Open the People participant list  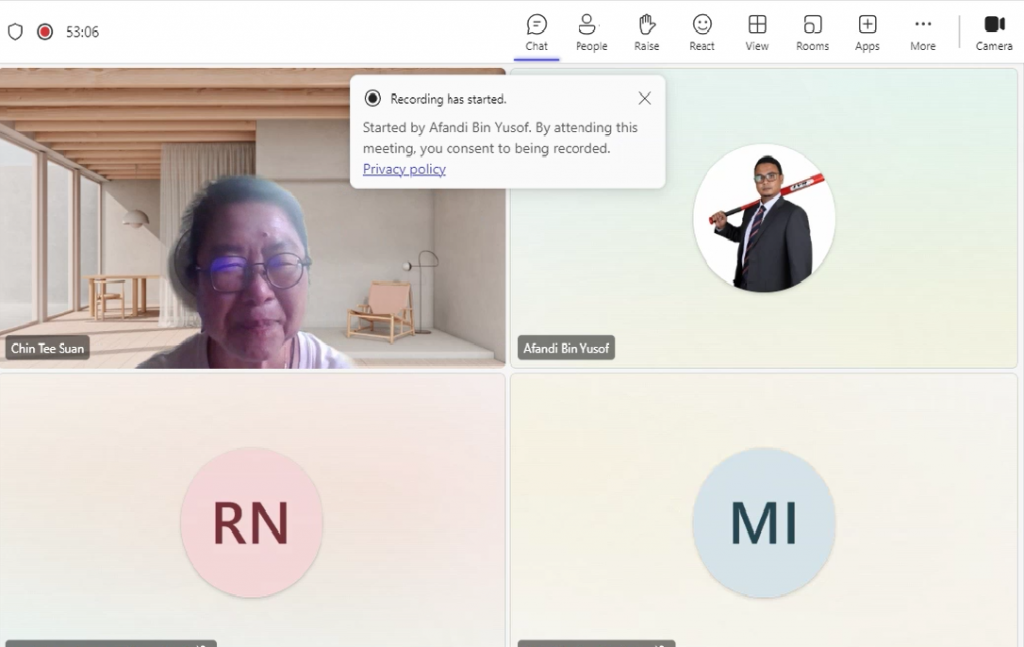(590, 31)
